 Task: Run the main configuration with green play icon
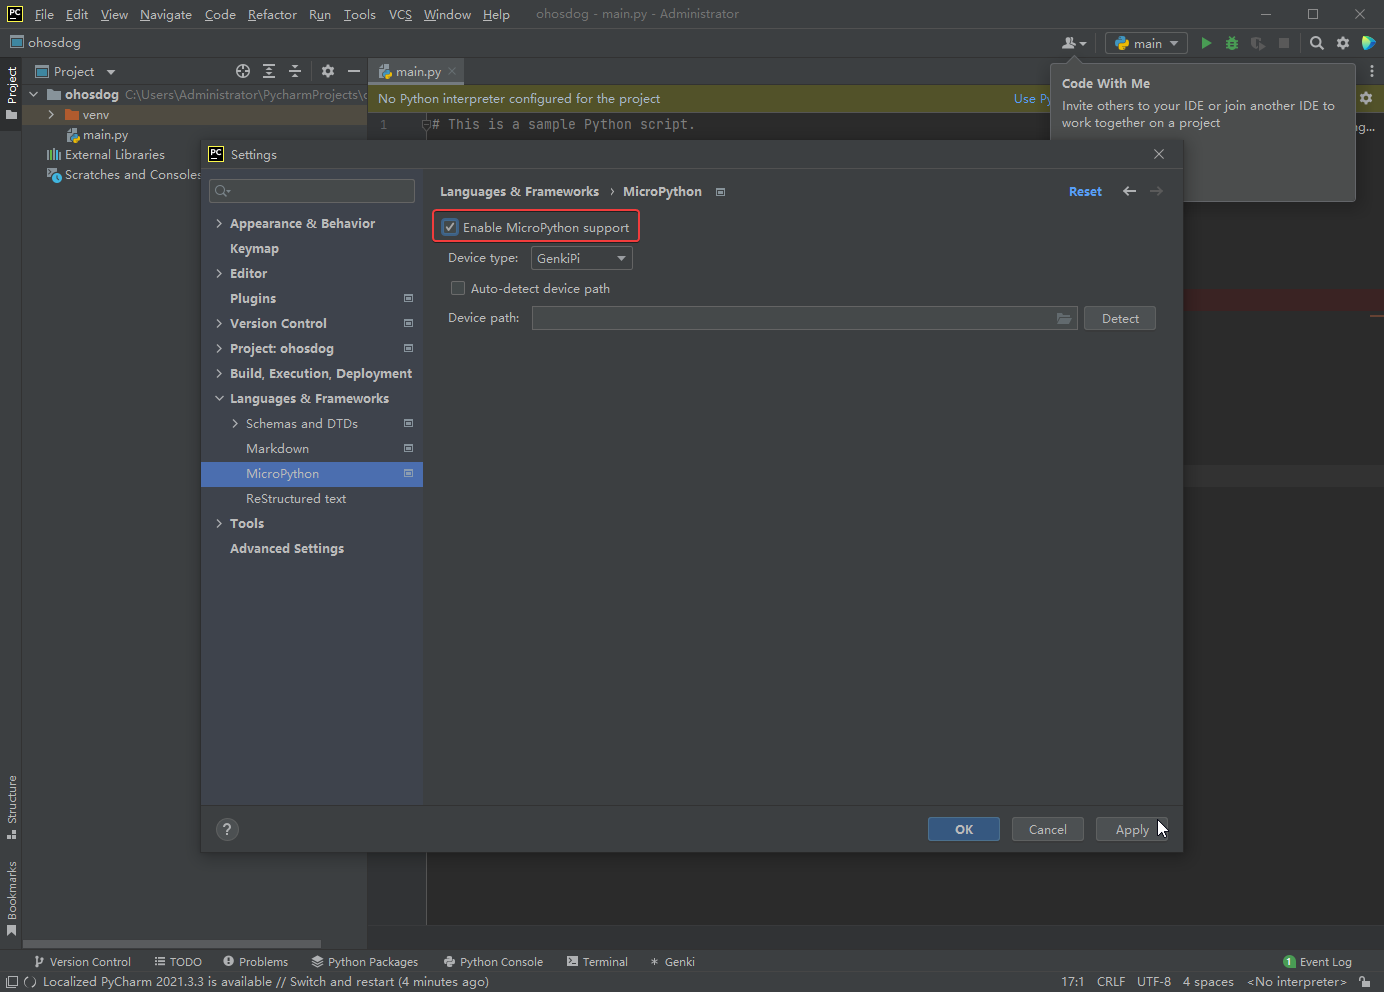point(1206,43)
